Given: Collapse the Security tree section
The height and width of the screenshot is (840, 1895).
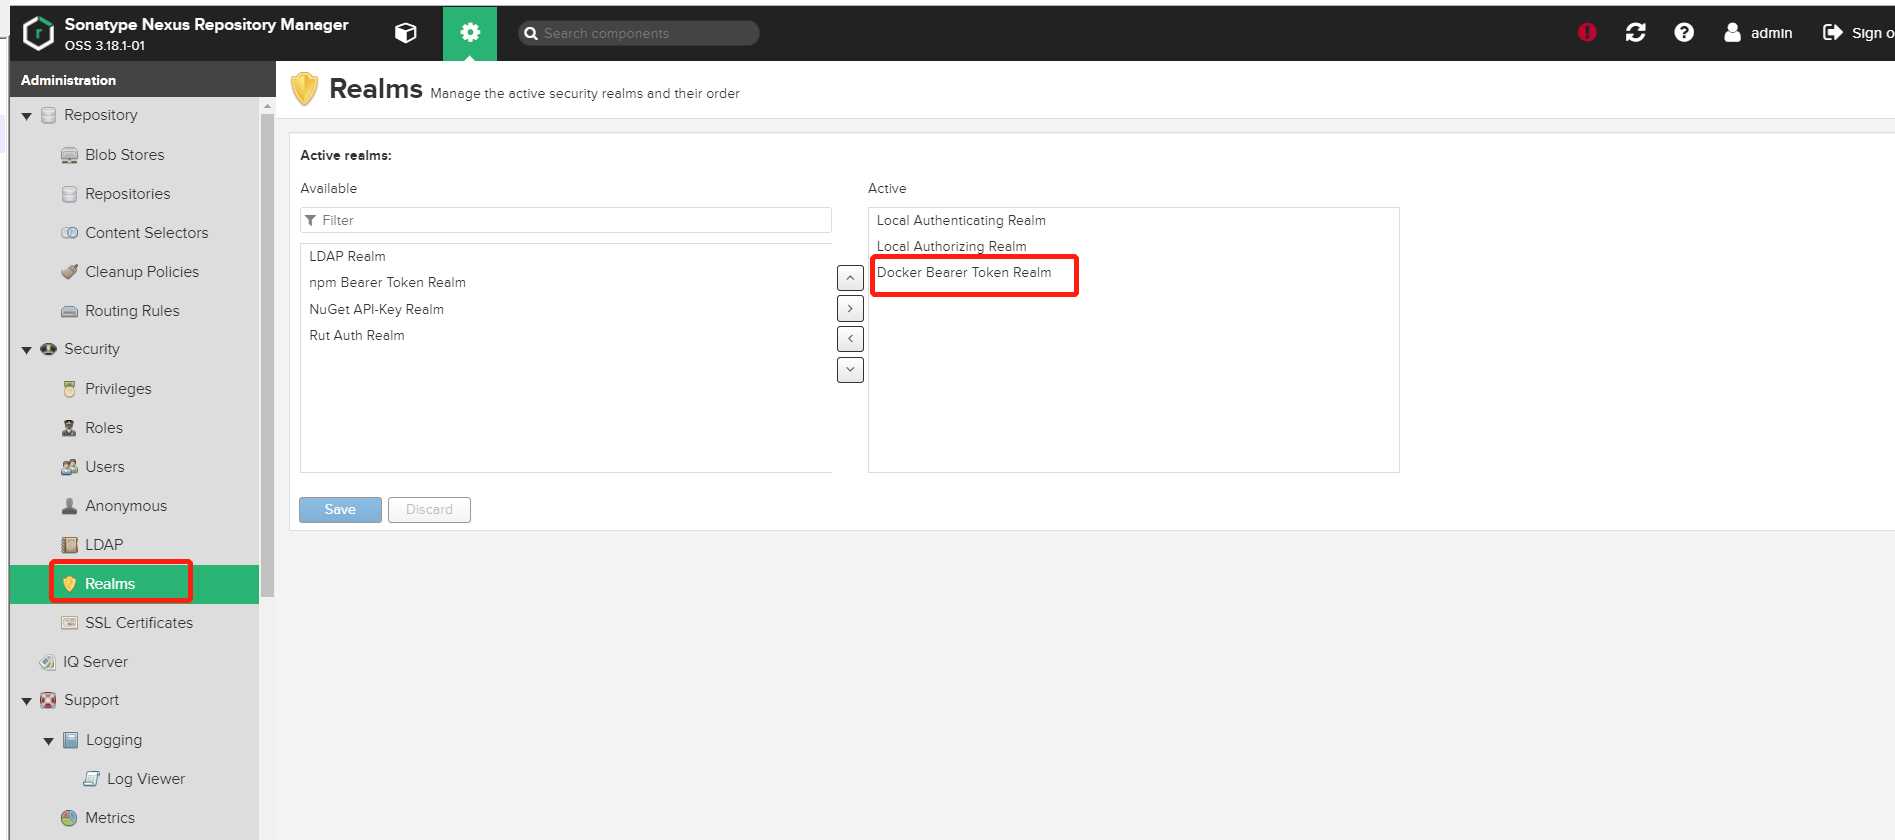Looking at the screenshot, I should tap(27, 350).
